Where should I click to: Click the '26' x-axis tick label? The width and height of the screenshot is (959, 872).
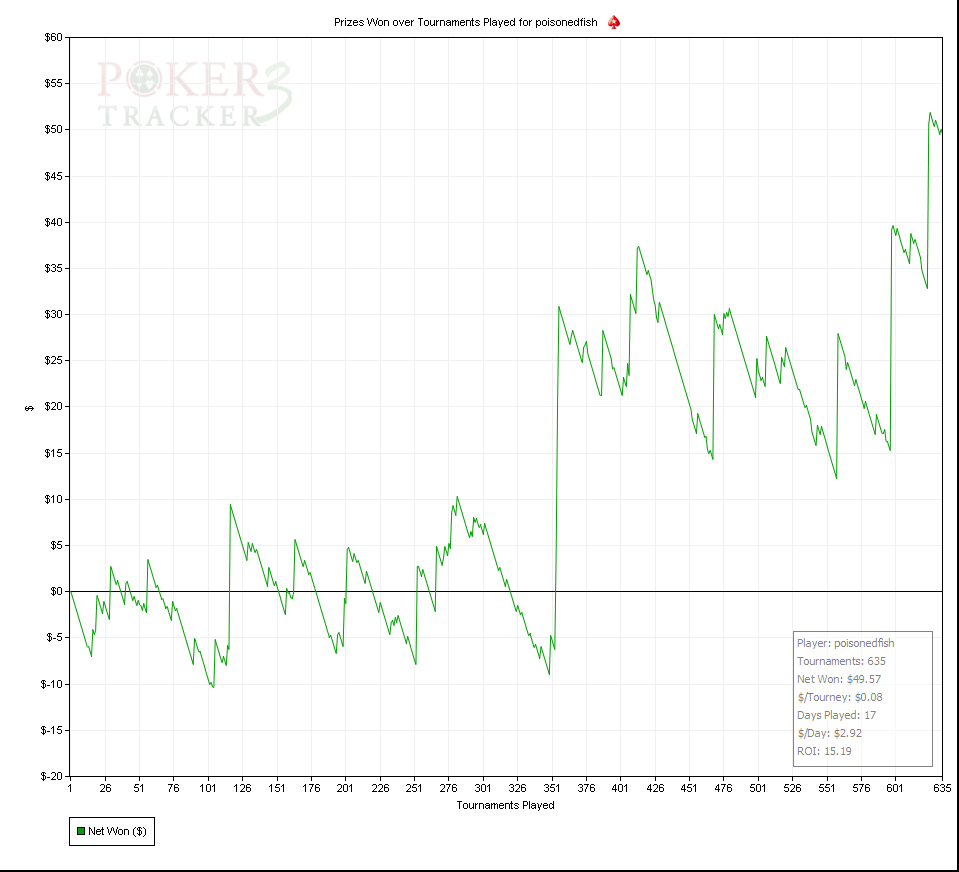coord(105,788)
